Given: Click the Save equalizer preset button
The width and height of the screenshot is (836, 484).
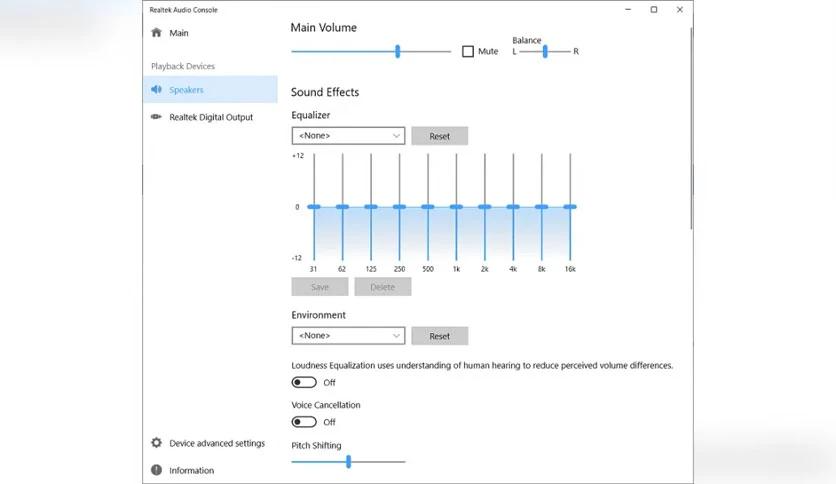Looking at the screenshot, I should tap(320, 287).
